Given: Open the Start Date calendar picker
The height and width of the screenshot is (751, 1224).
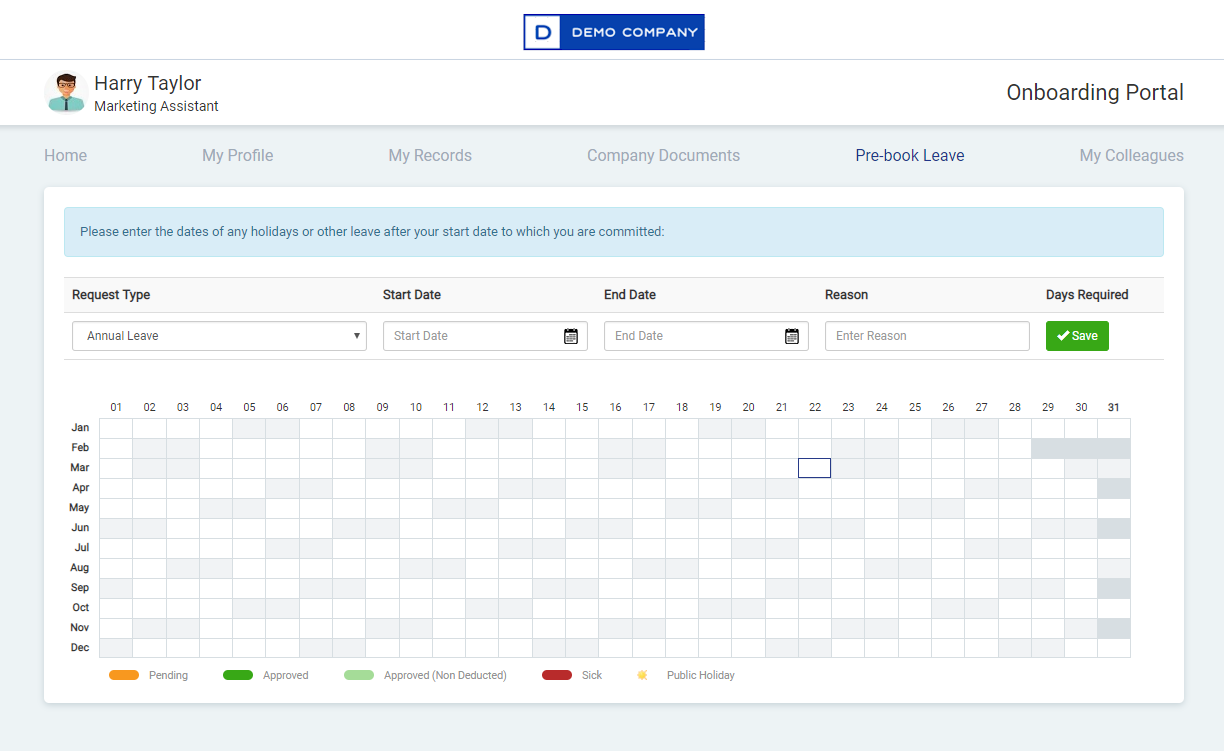Looking at the screenshot, I should 570,336.
